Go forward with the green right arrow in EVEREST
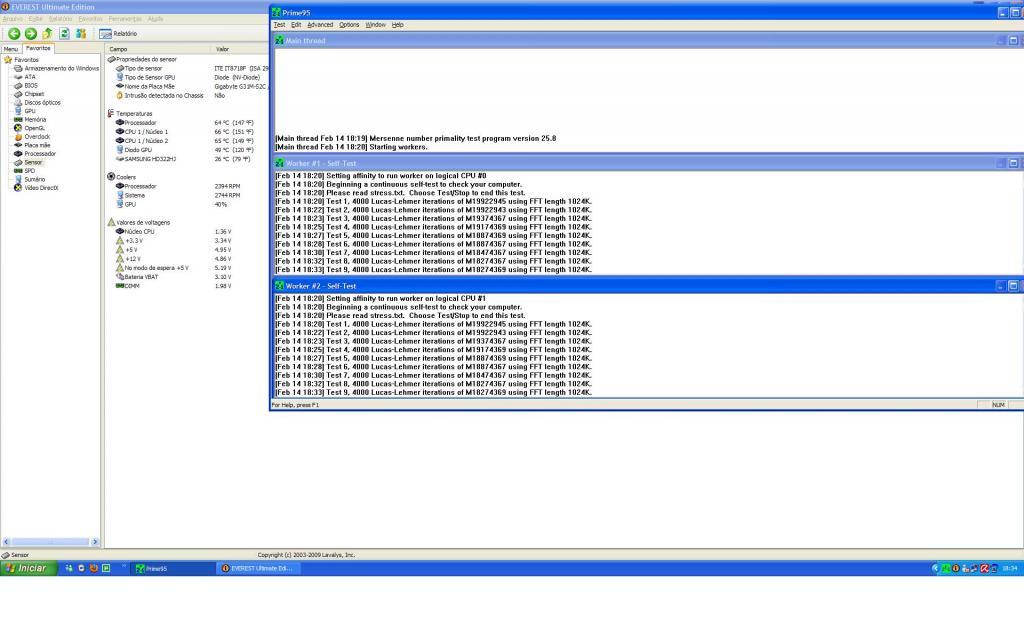This screenshot has width=1024, height=636. coord(31,33)
